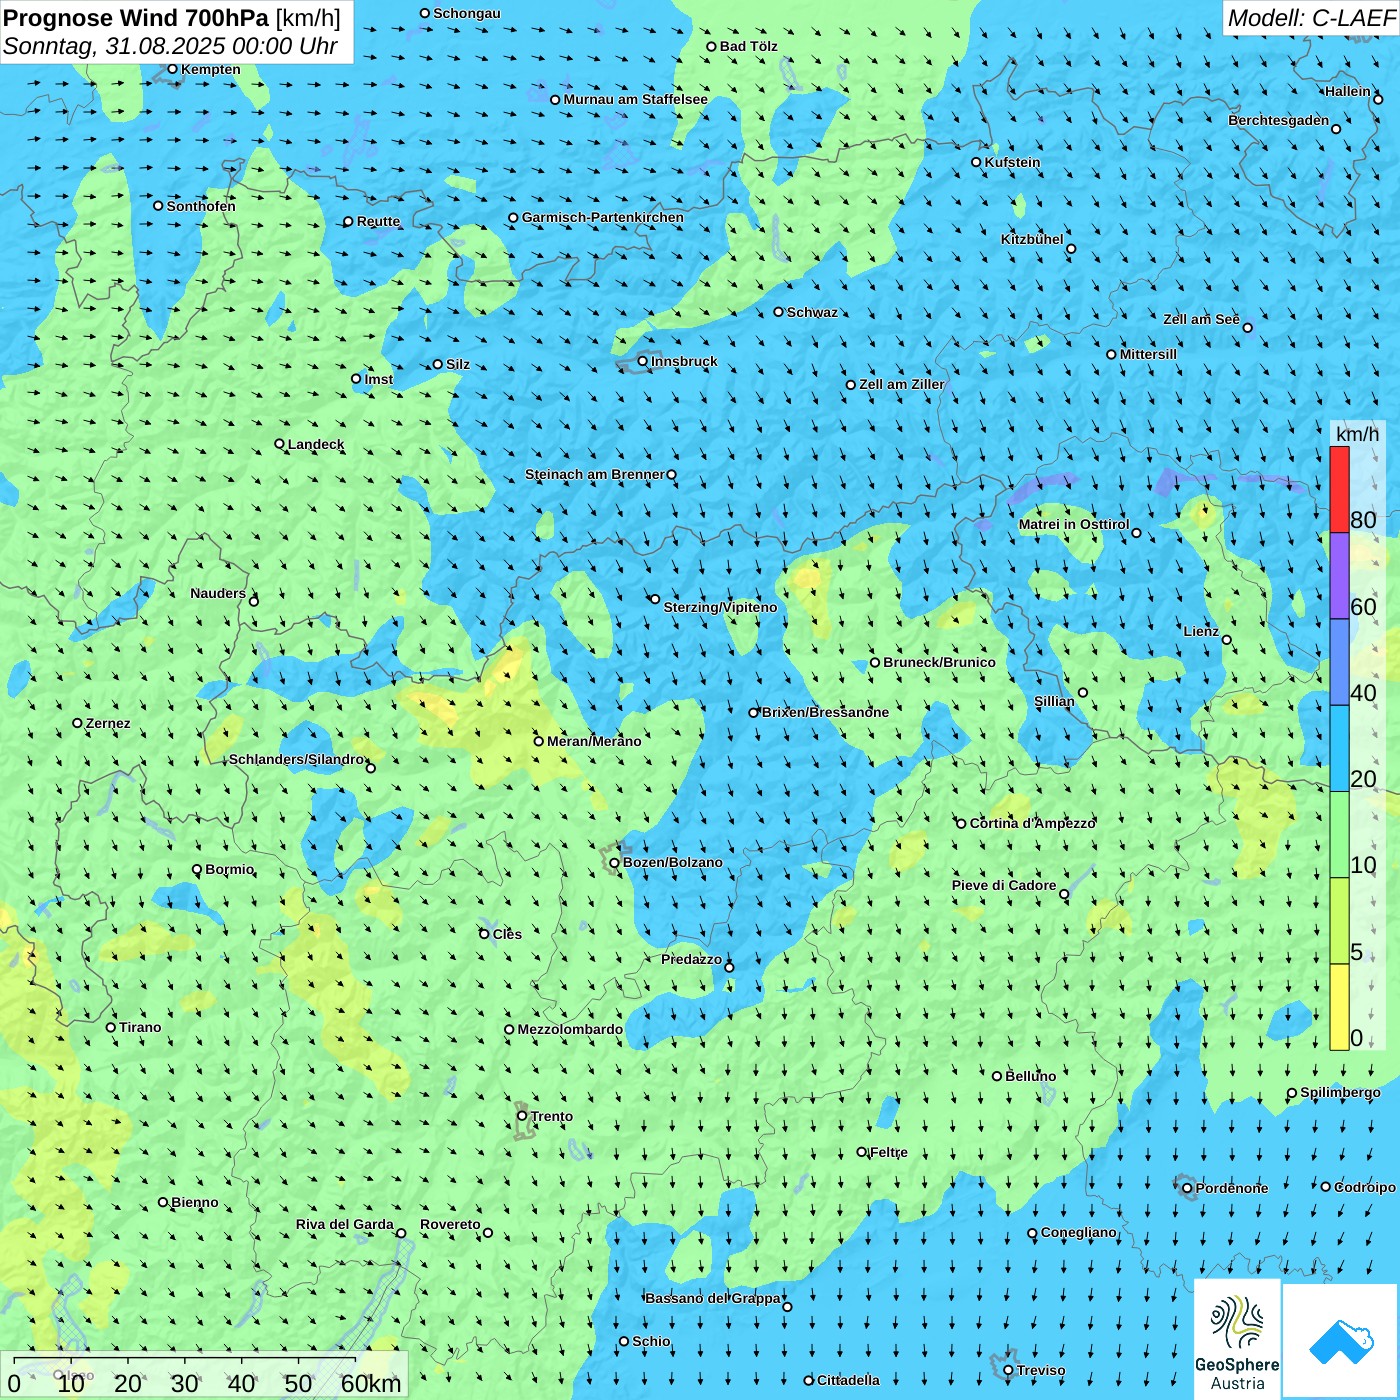This screenshot has height=1400, width=1400.
Task: Select the Sterzing/Vipiteno label
Action: [x=720, y=607]
